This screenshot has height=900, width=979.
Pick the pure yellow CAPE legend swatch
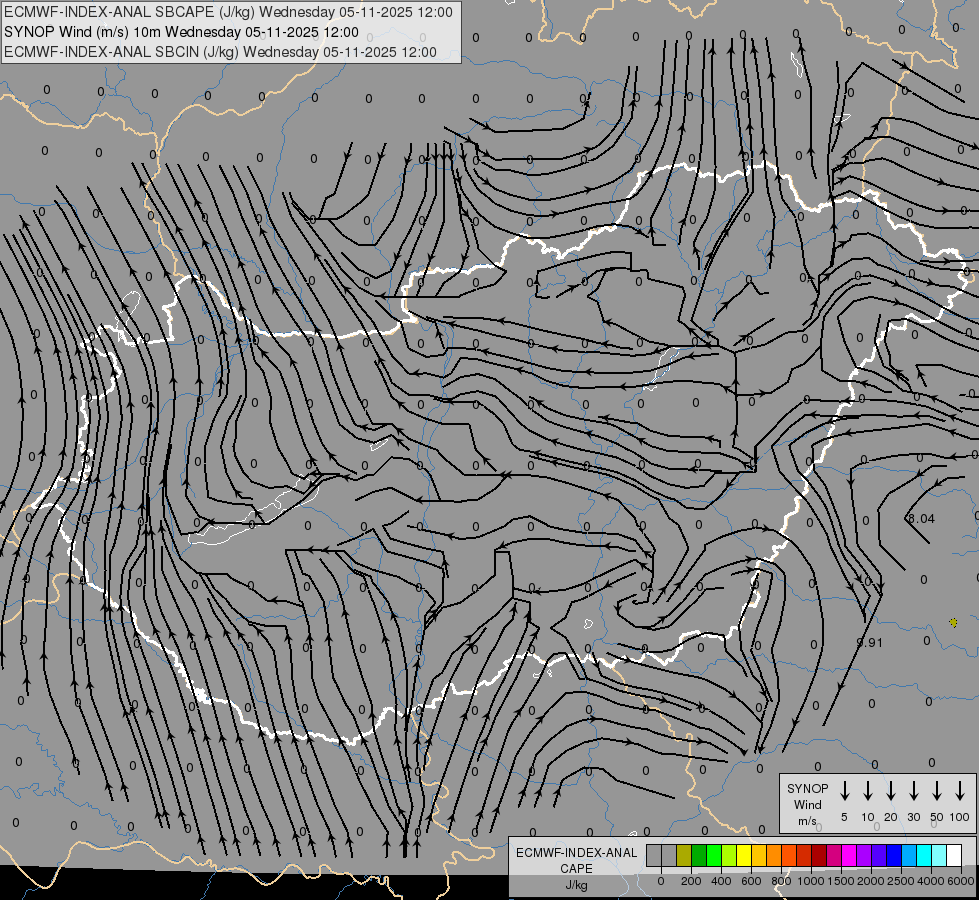(x=744, y=855)
